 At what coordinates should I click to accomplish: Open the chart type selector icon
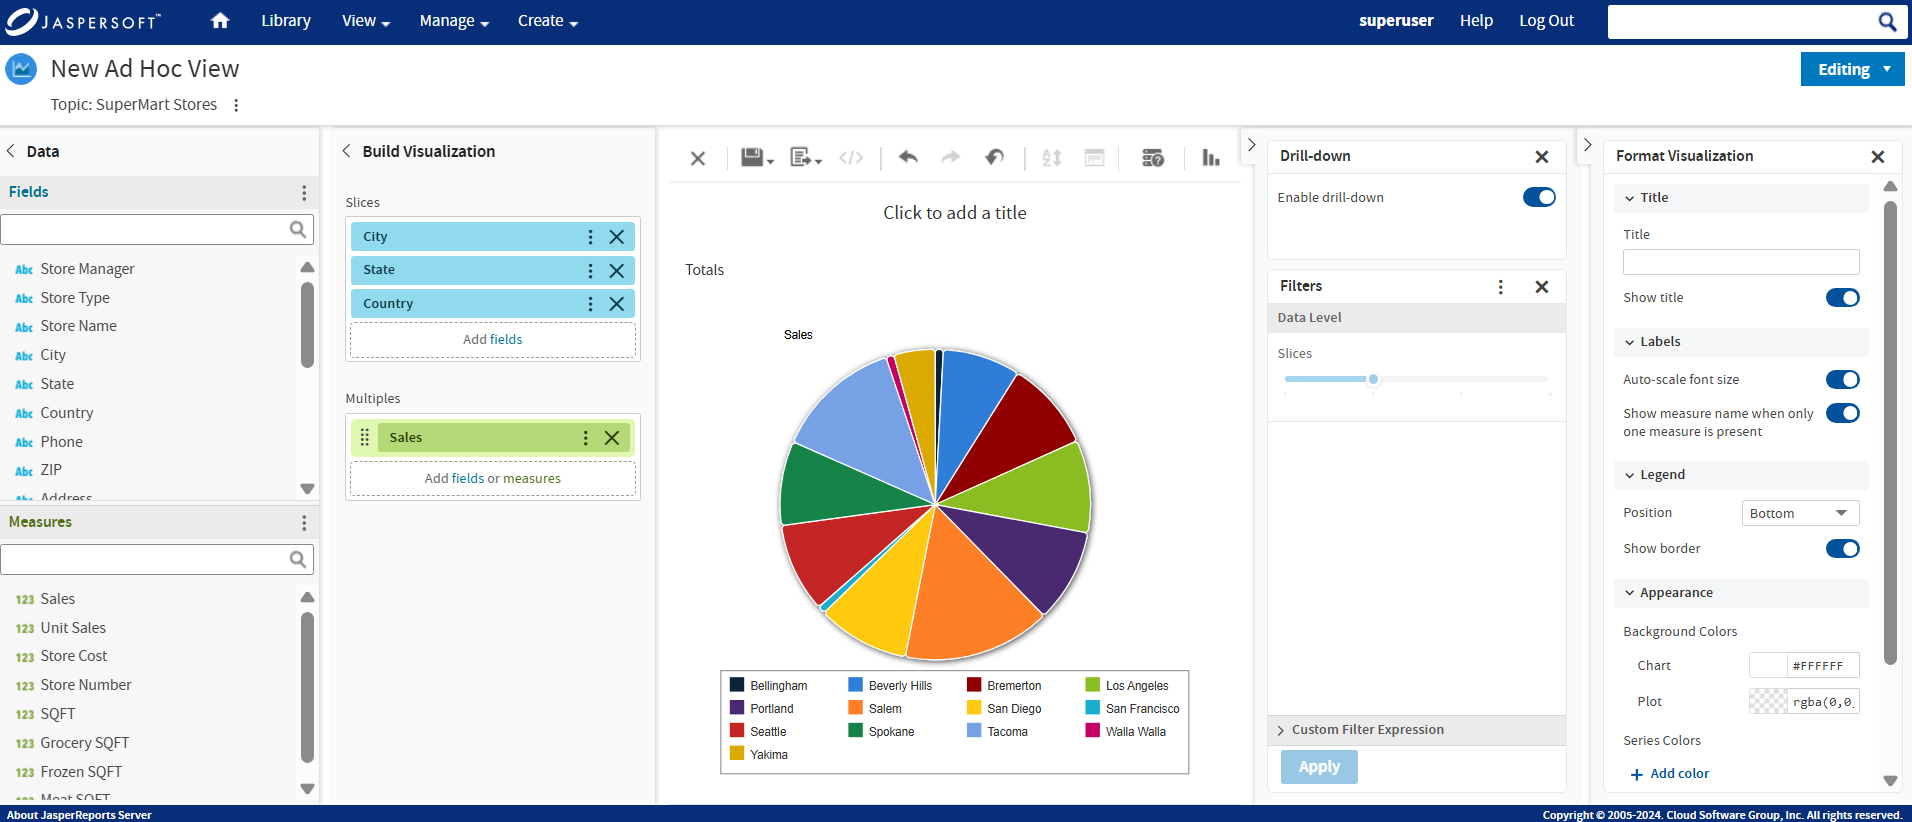[1211, 158]
